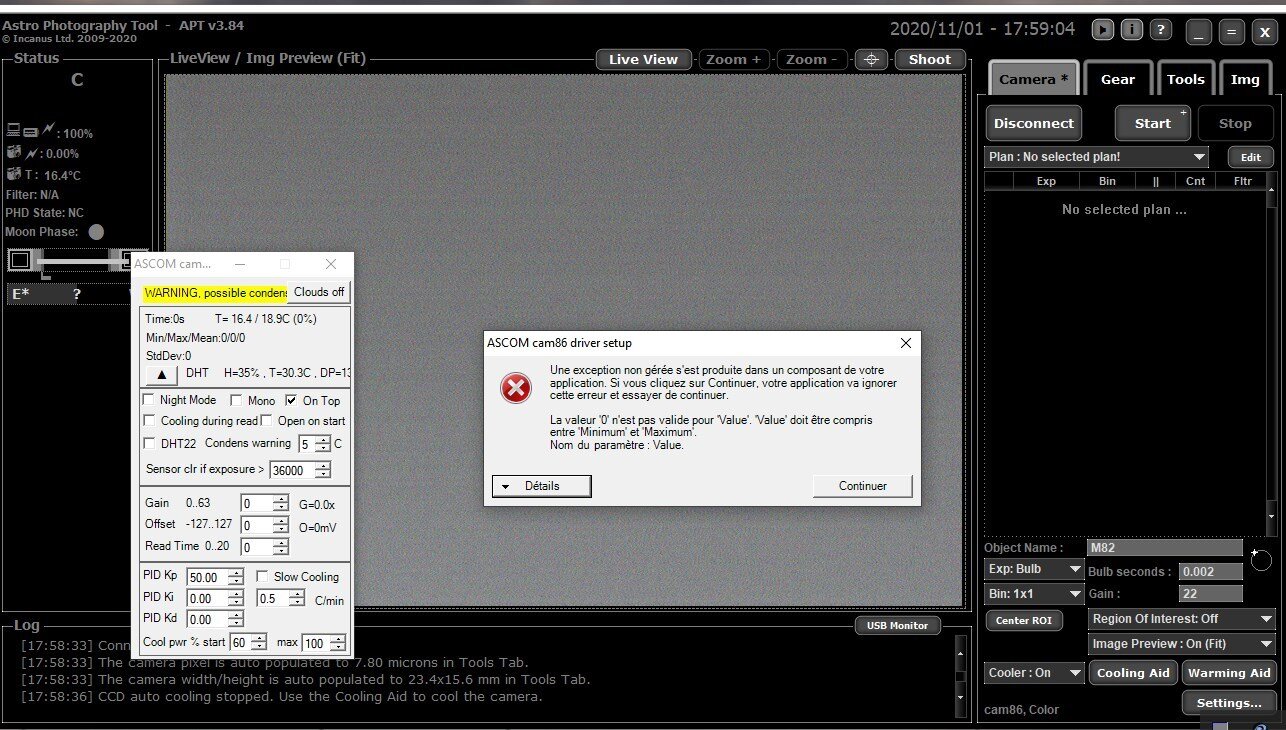This screenshot has width=1286, height=730.
Task: Click the small plus on the Start button
Action: pyautogui.click(x=1183, y=112)
